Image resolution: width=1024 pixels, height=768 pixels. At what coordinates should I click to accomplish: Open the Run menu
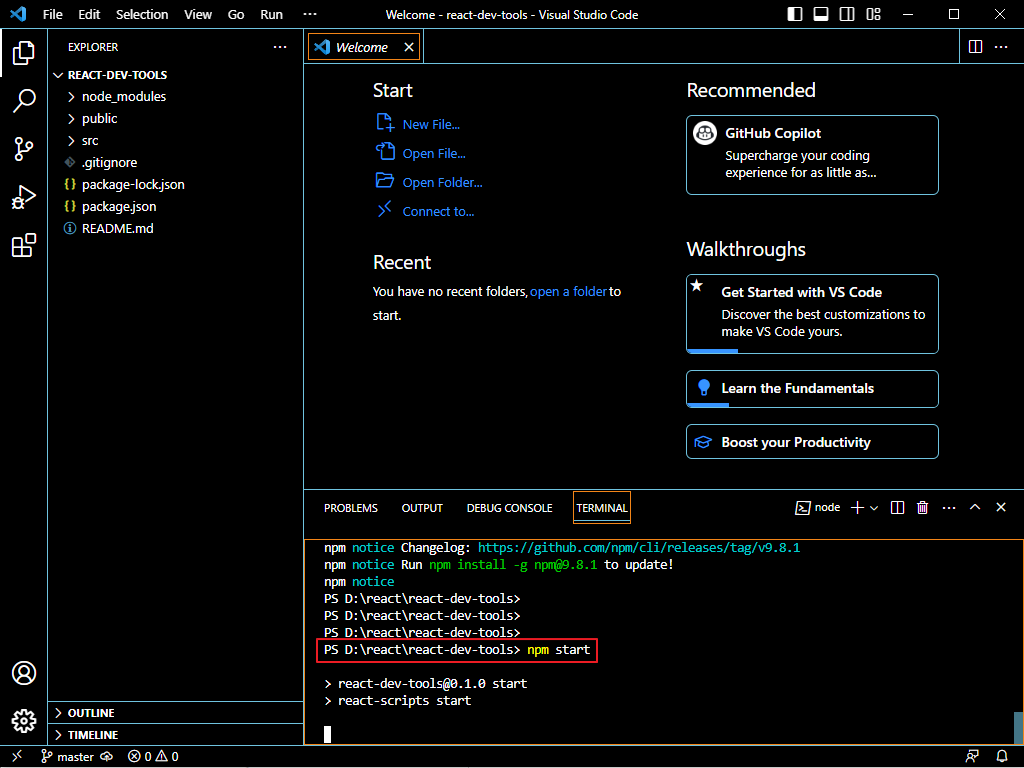click(271, 14)
